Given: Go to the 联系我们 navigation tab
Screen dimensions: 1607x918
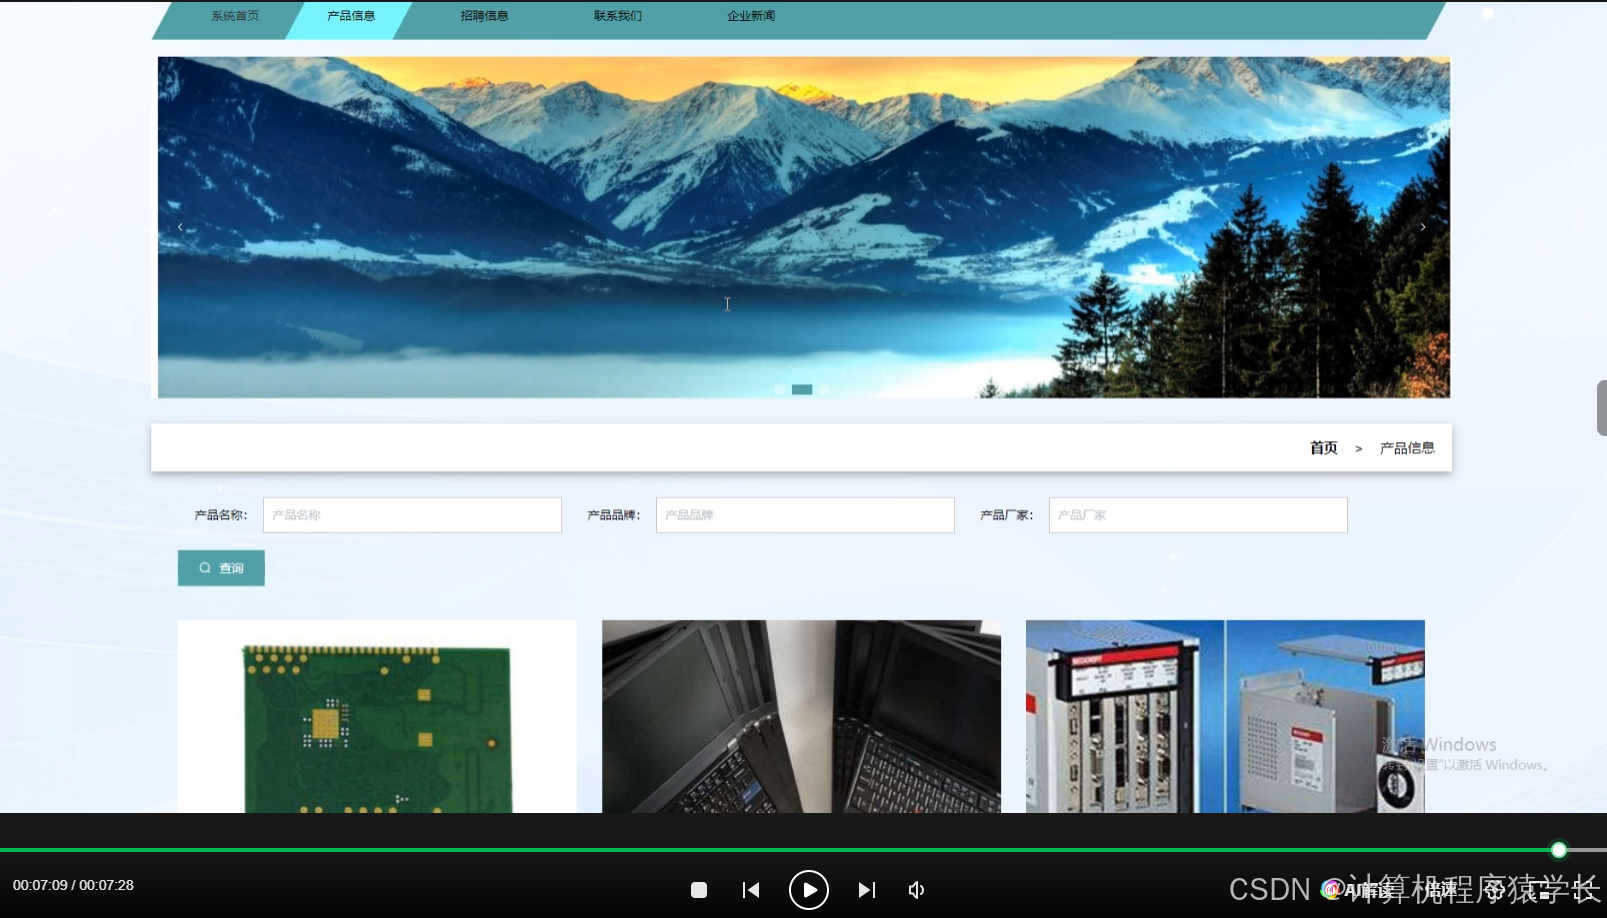Looking at the screenshot, I should tap(618, 16).
